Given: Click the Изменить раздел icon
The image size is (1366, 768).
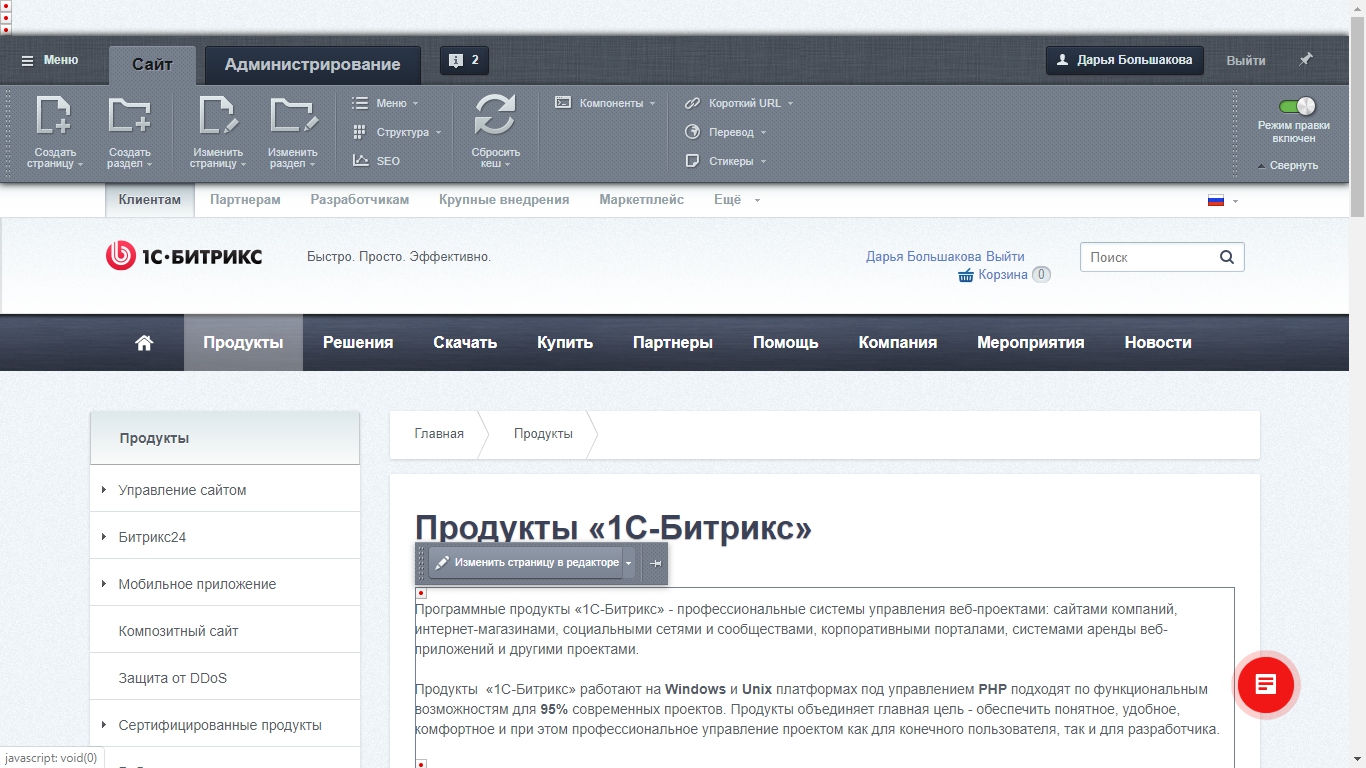Looking at the screenshot, I should point(293,116).
